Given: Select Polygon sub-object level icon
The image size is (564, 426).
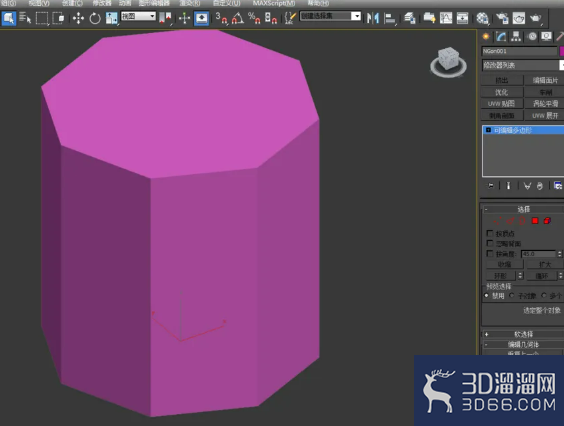Looking at the screenshot, I should (x=535, y=221).
